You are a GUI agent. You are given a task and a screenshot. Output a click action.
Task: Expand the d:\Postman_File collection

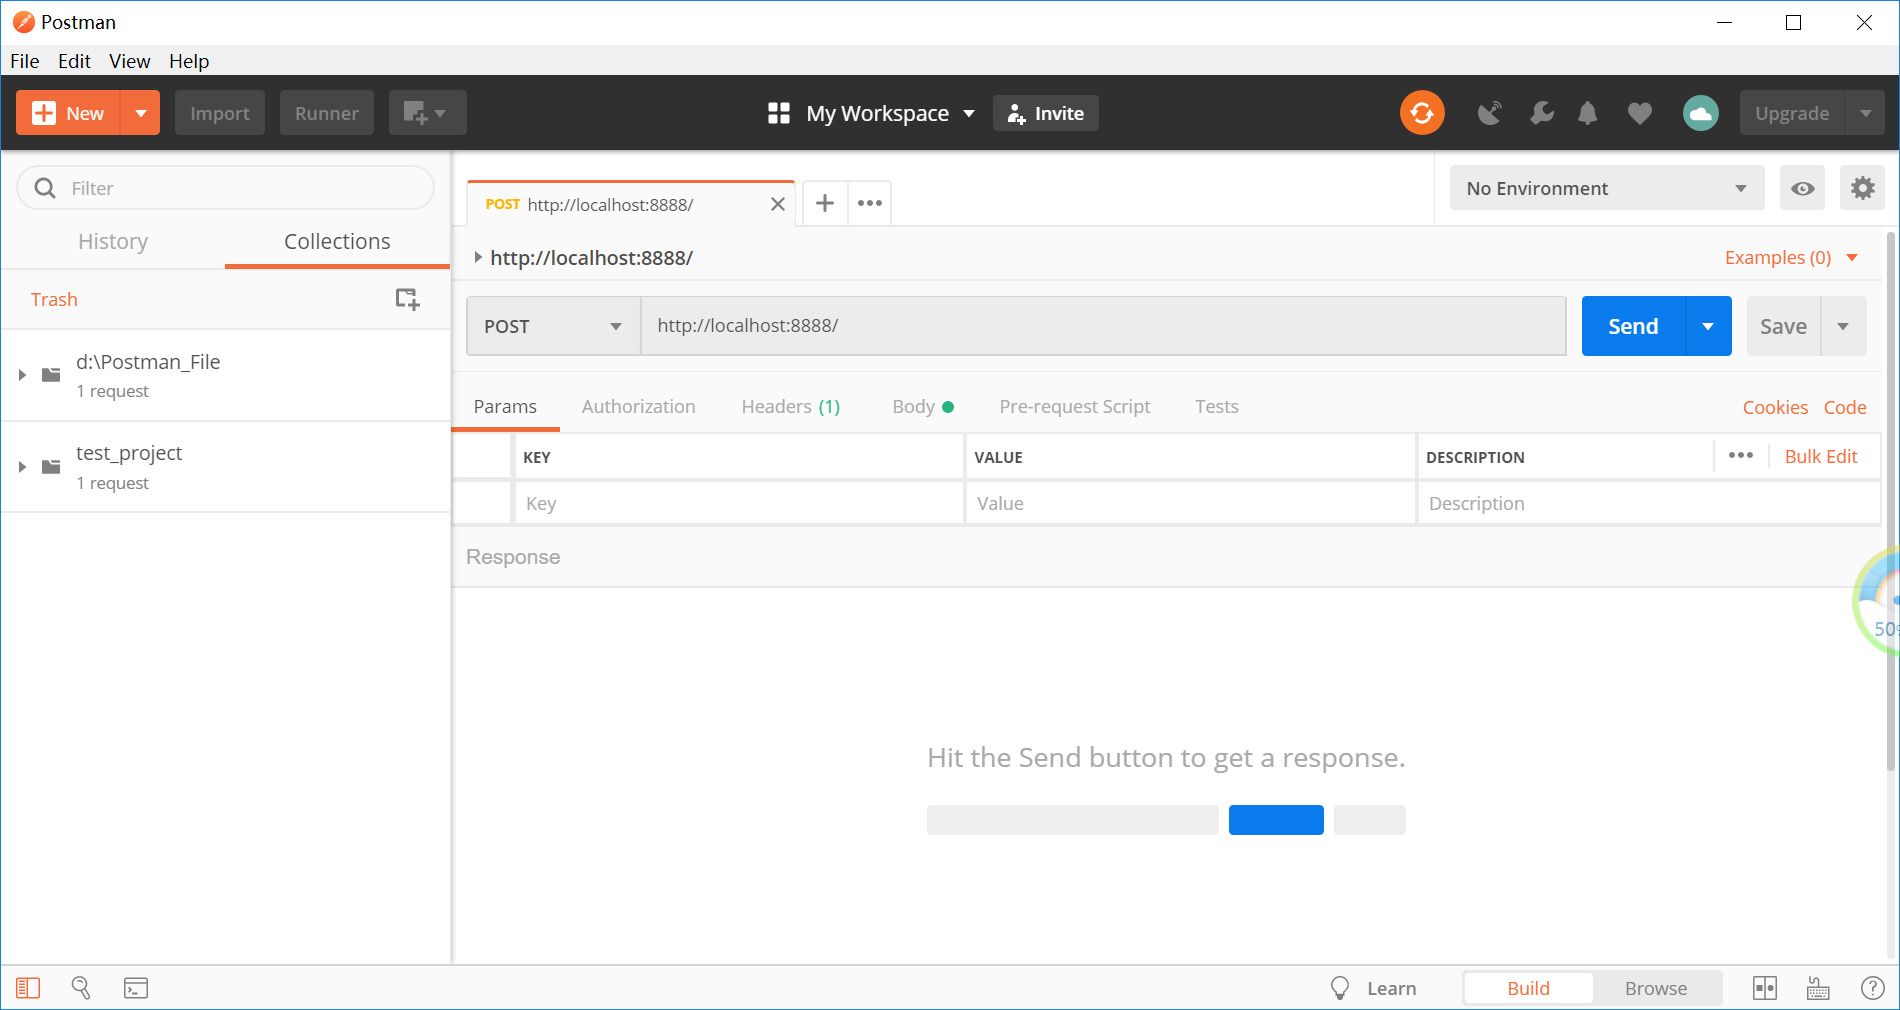22,375
